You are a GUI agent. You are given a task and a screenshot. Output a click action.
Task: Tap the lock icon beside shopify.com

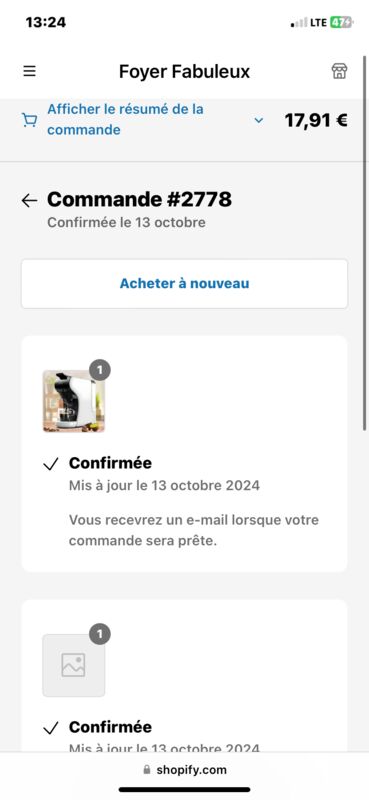coord(147,769)
